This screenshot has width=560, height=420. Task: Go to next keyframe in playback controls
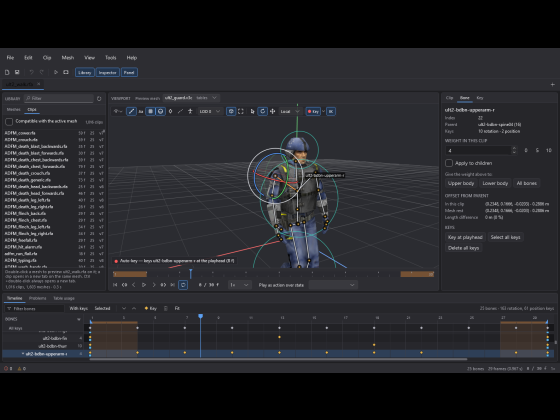click(163, 285)
